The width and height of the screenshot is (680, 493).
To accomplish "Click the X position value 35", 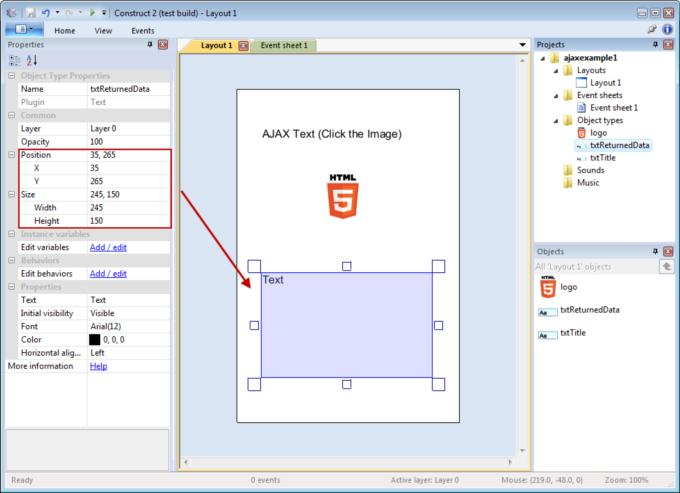I will click(x=129, y=168).
